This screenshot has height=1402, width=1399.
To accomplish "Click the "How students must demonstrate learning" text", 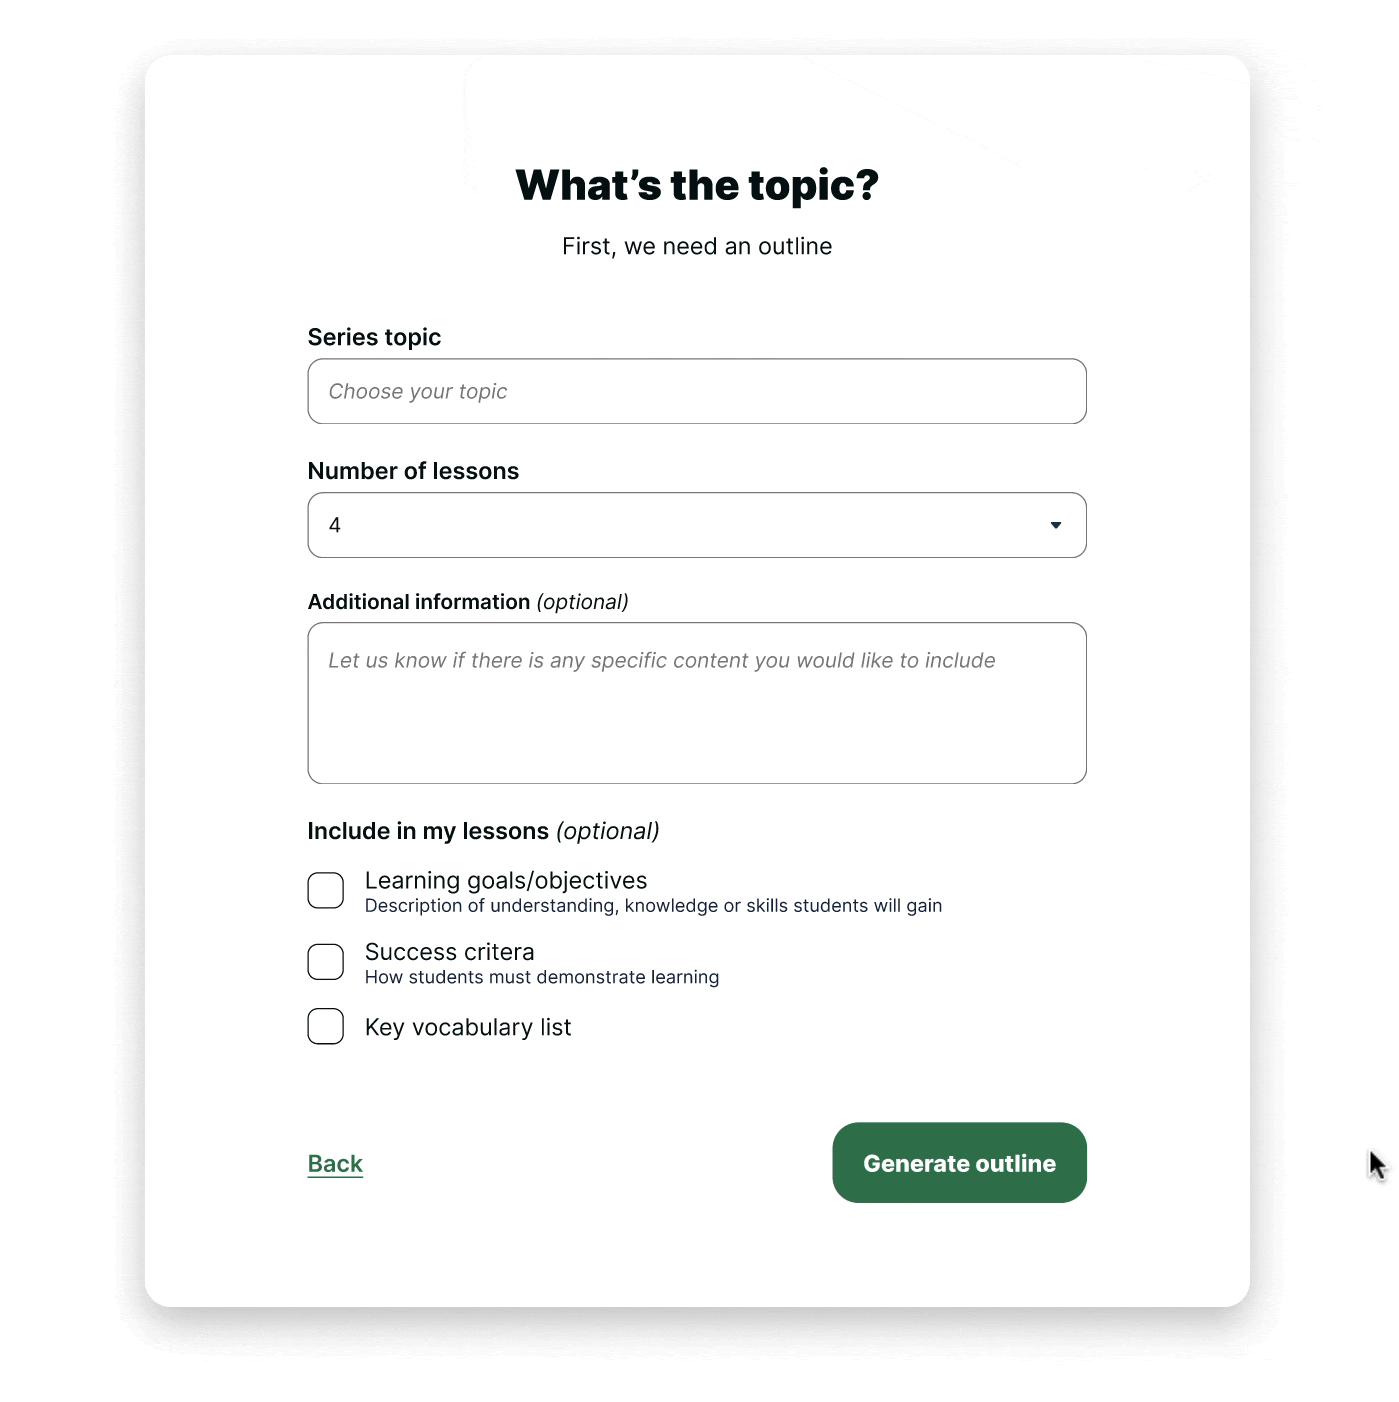I will coord(542,977).
